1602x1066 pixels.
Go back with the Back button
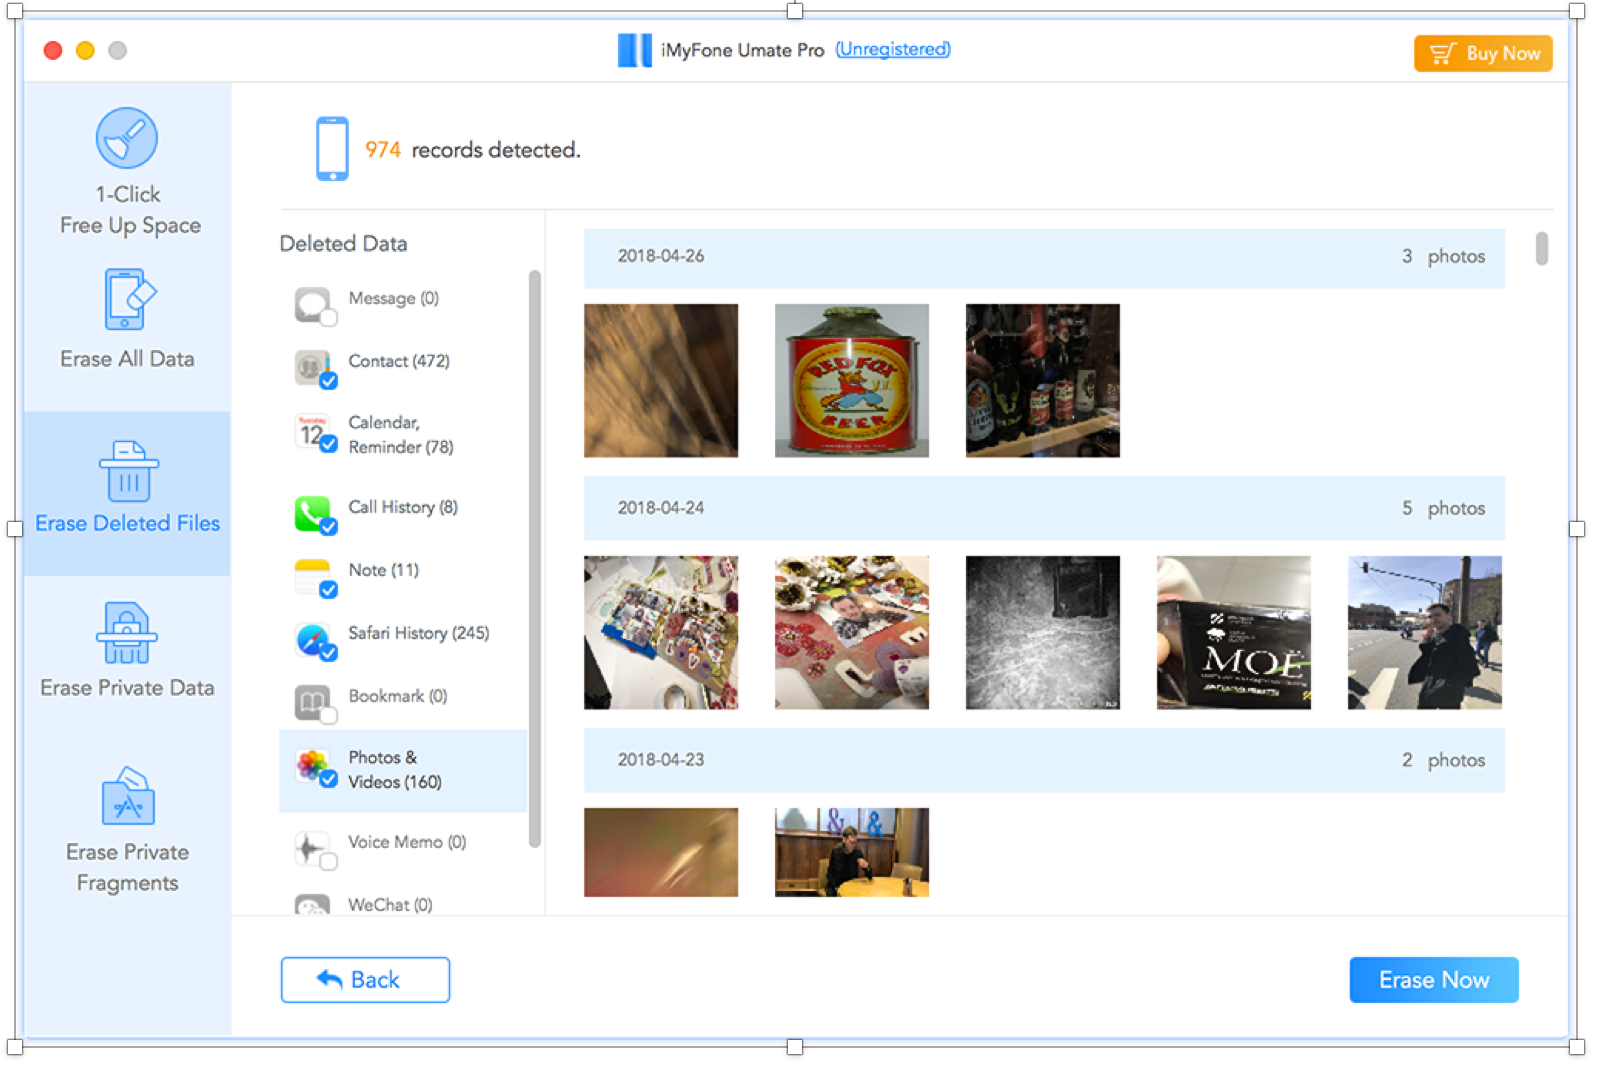(365, 980)
